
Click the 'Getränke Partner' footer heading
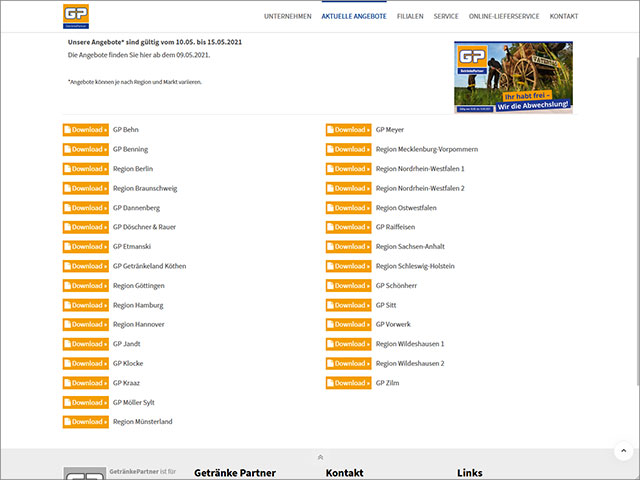coord(235,473)
